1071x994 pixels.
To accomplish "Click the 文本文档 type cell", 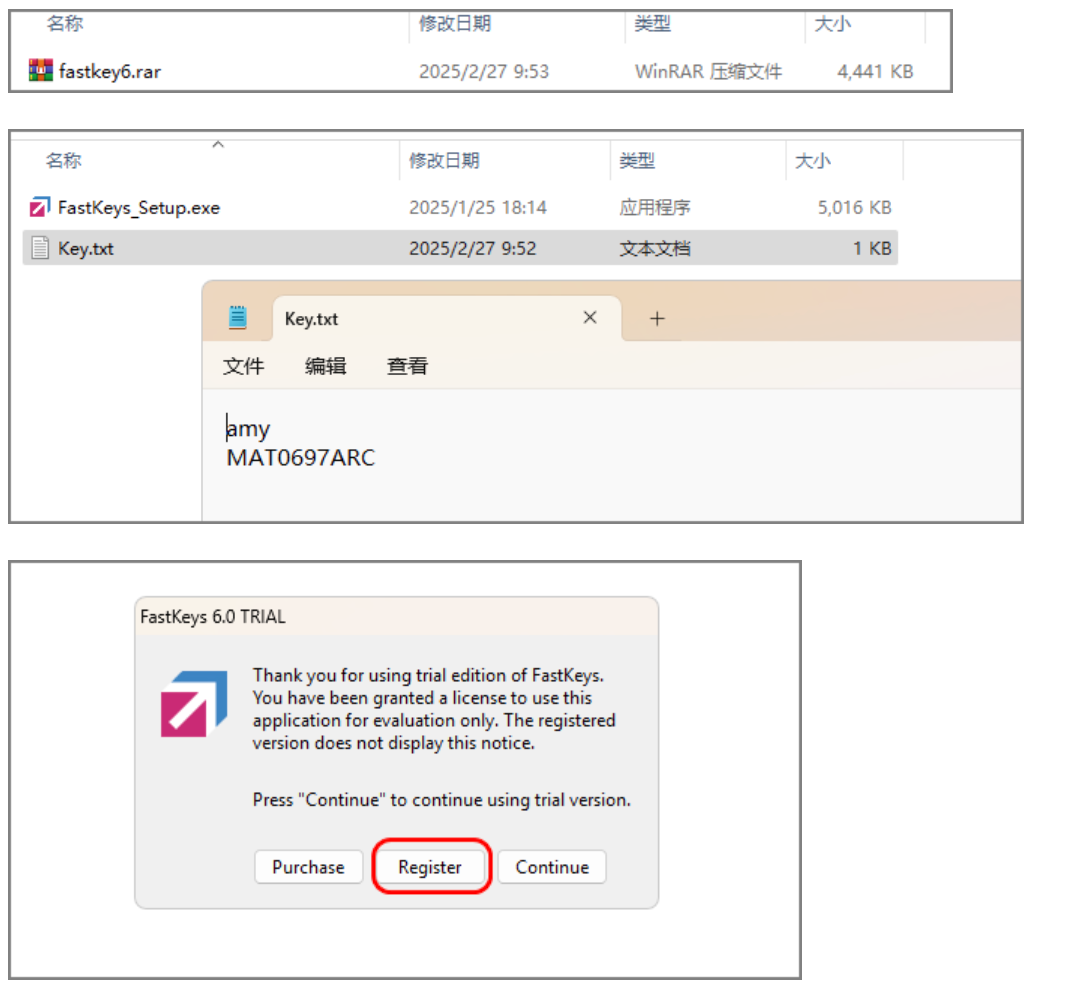I will 654,249.
